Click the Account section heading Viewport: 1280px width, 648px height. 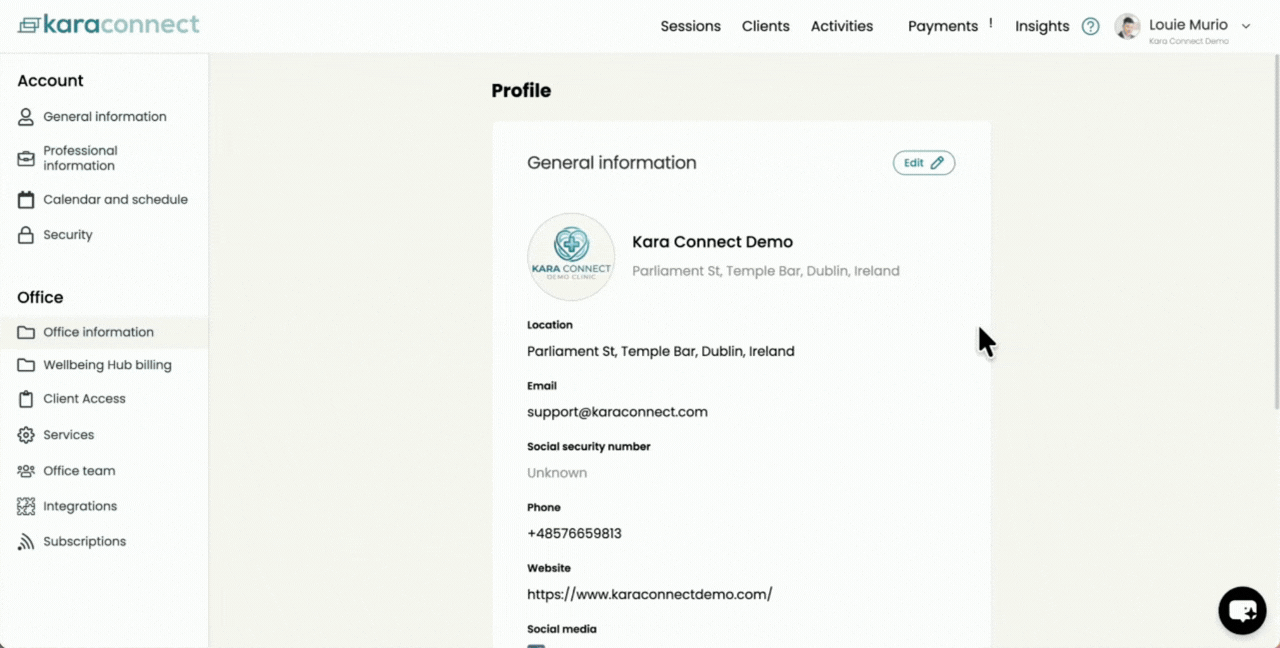pos(50,81)
